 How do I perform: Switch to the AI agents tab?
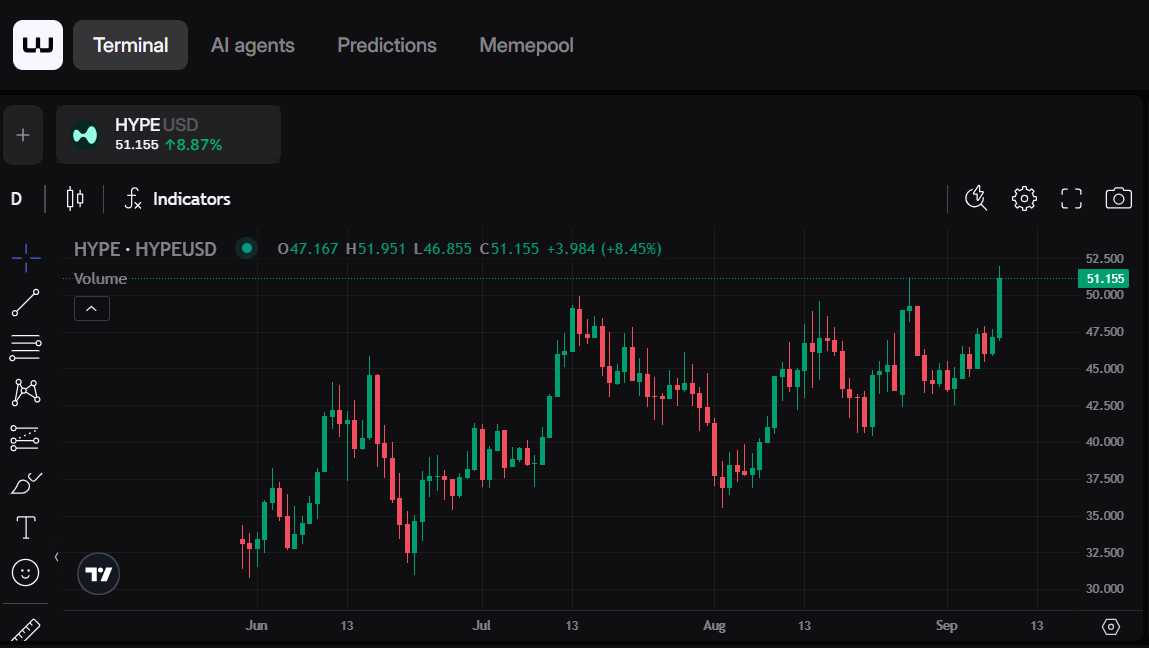coord(252,45)
